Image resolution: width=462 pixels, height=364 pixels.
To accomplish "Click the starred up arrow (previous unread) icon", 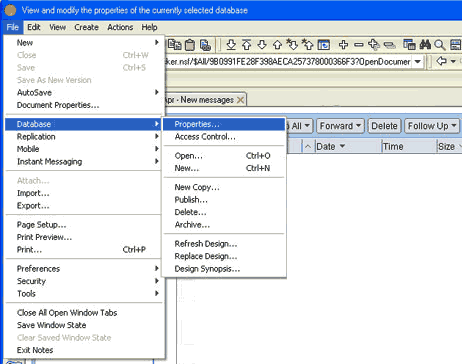I will pyautogui.click(x=307, y=44).
